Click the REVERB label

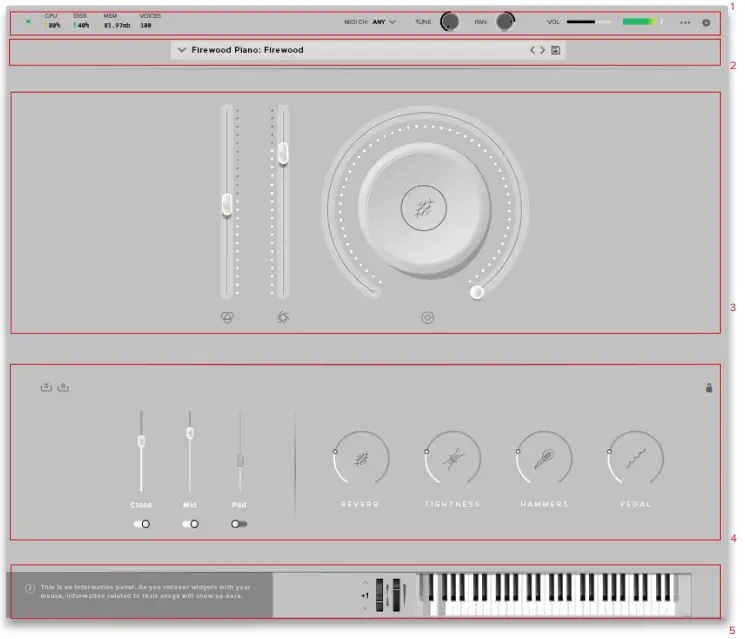point(360,504)
